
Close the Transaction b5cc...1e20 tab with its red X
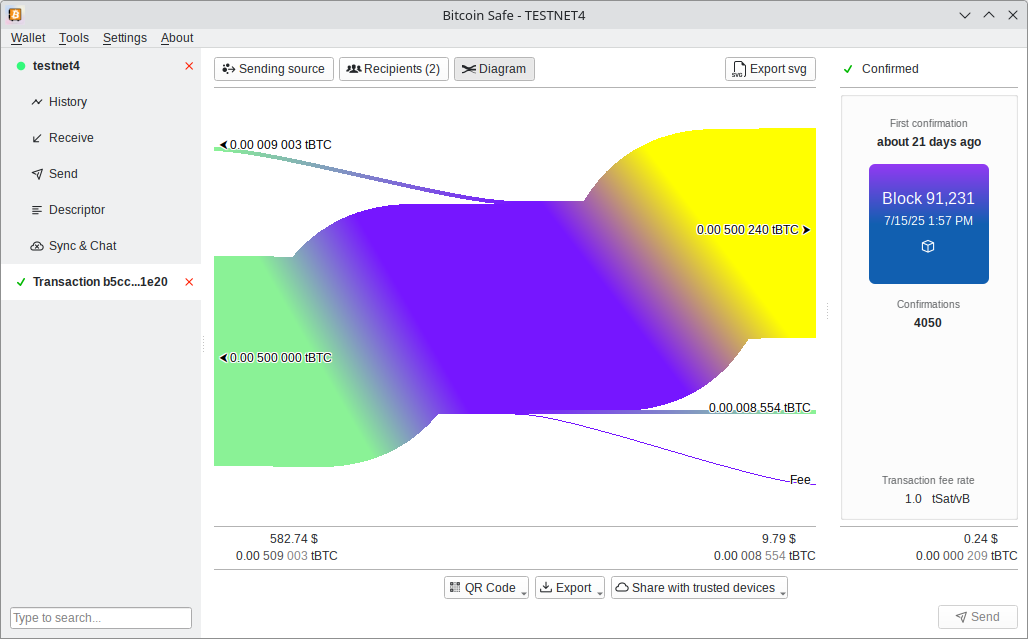(189, 282)
